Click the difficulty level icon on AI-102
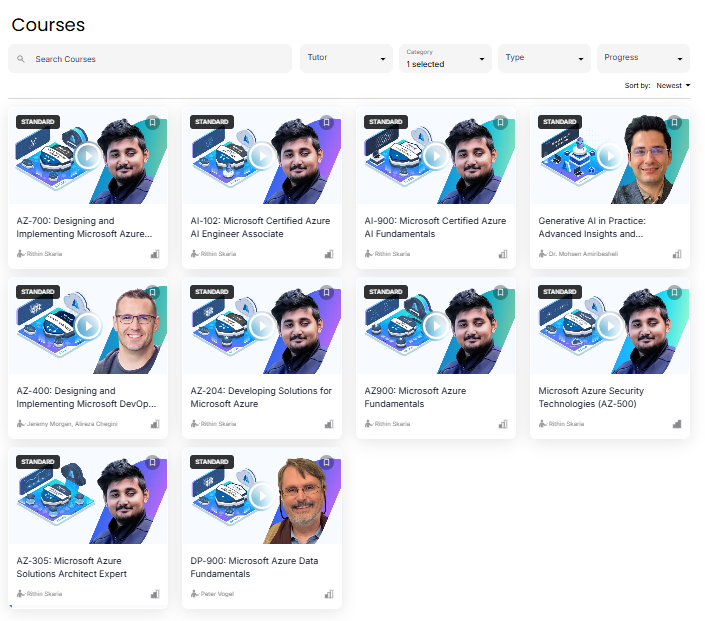 [x=329, y=254]
